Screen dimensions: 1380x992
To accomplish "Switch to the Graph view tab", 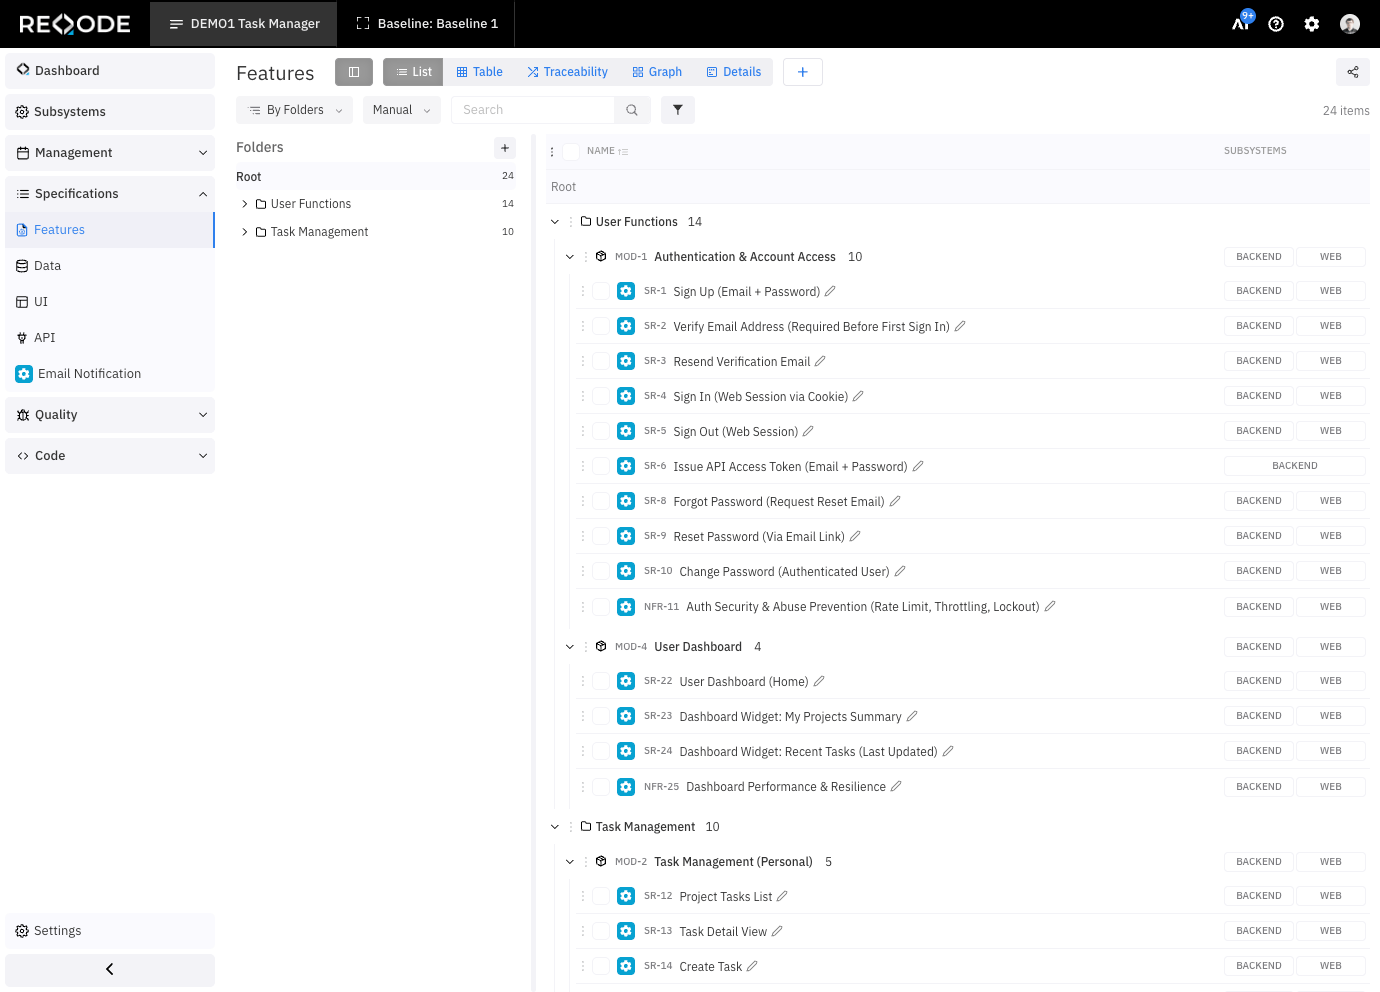I will pyautogui.click(x=657, y=72).
